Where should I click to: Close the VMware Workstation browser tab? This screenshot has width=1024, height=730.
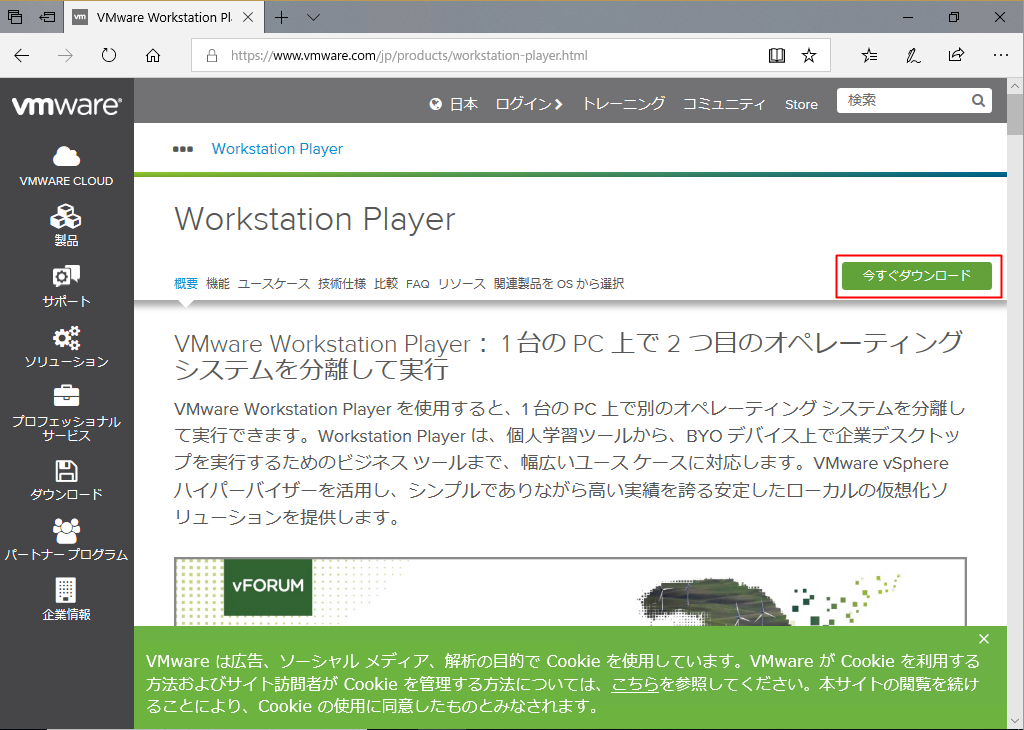(x=248, y=17)
